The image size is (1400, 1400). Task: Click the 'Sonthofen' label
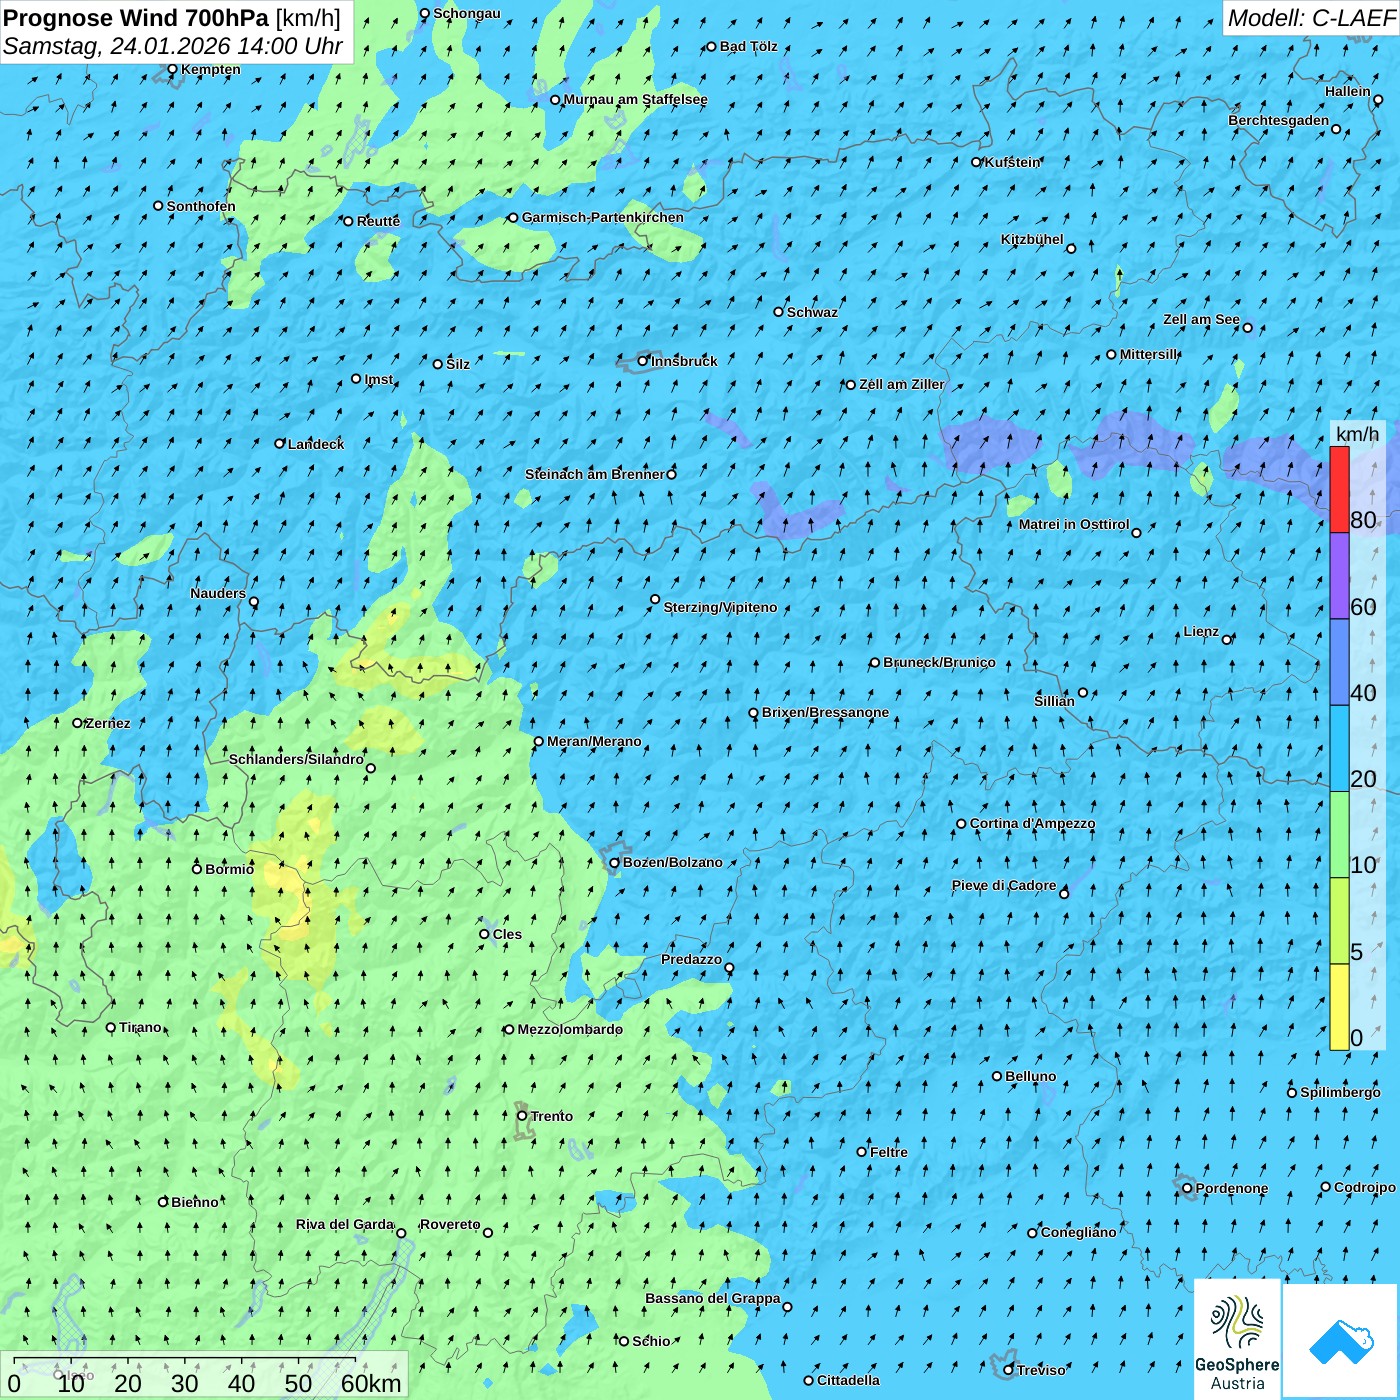tap(201, 206)
